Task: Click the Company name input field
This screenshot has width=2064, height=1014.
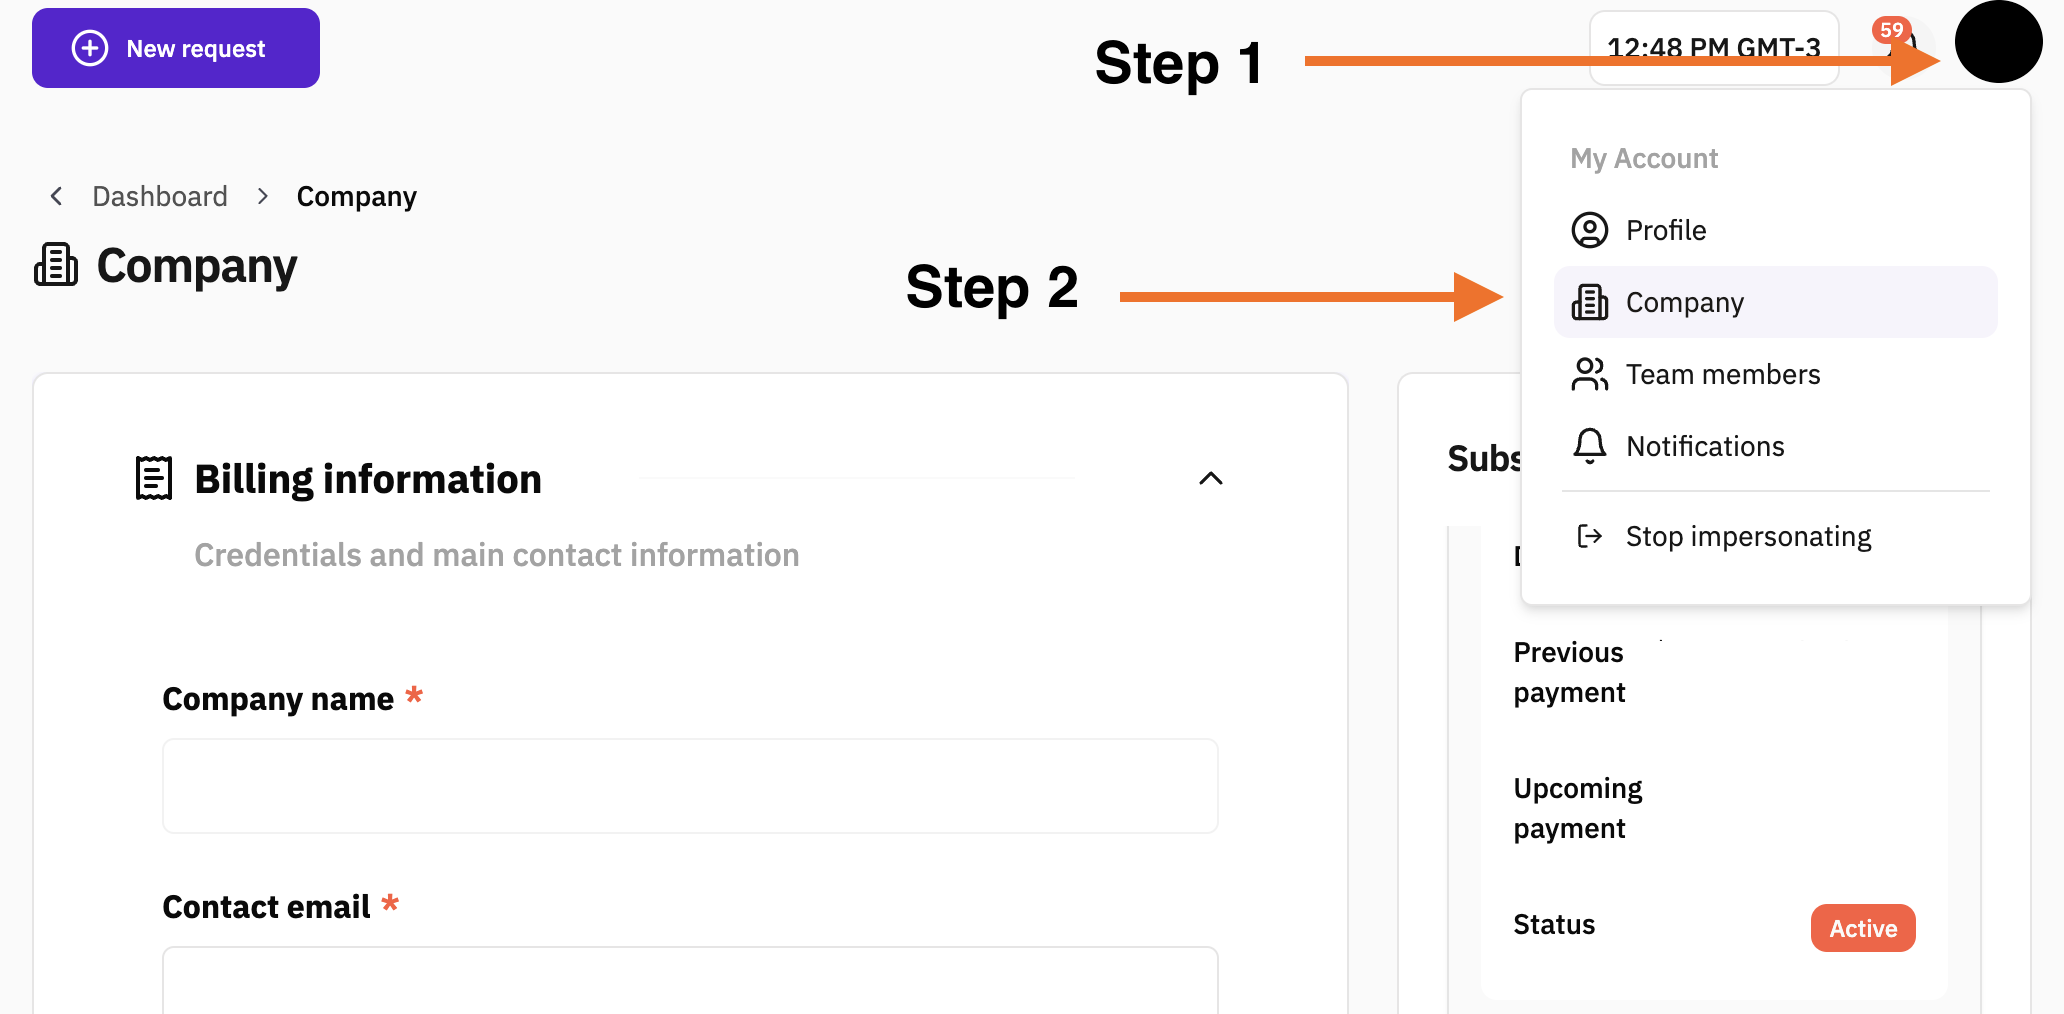Action: [x=690, y=786]
